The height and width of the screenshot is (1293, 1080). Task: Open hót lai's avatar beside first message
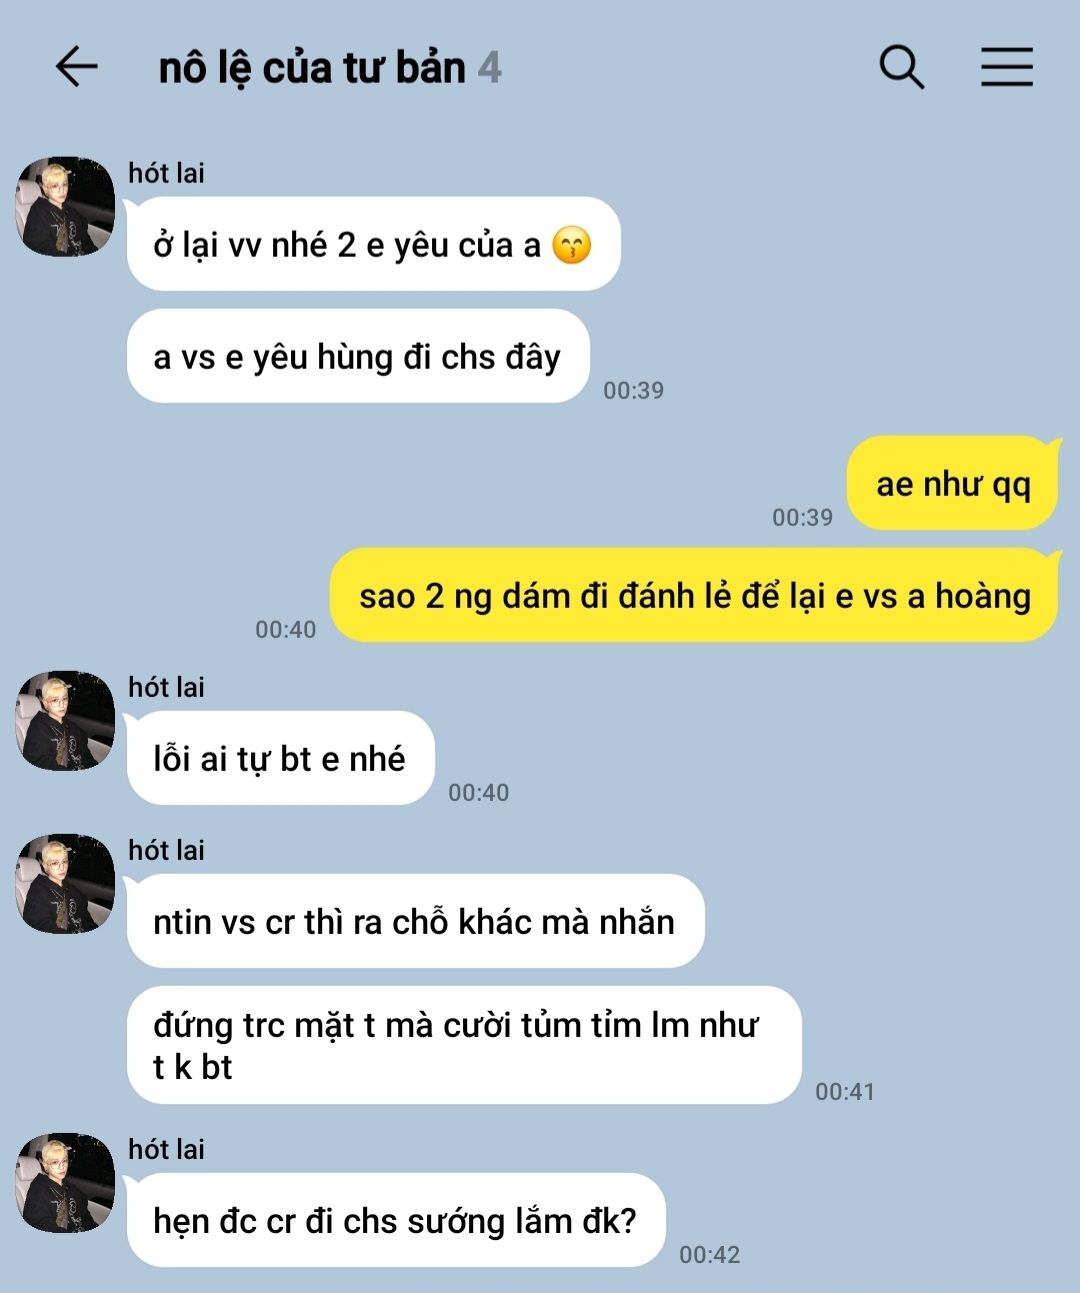tap(65, 206)
